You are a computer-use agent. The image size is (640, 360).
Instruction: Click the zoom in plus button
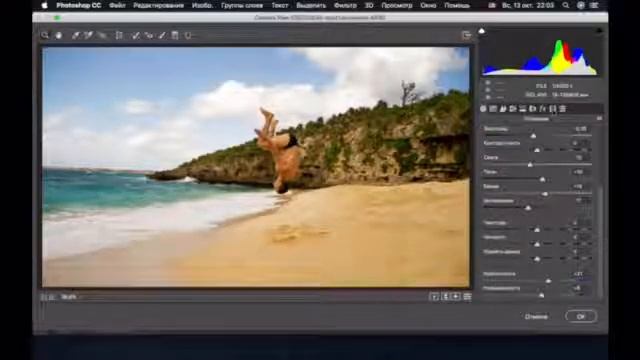point(51,297)
